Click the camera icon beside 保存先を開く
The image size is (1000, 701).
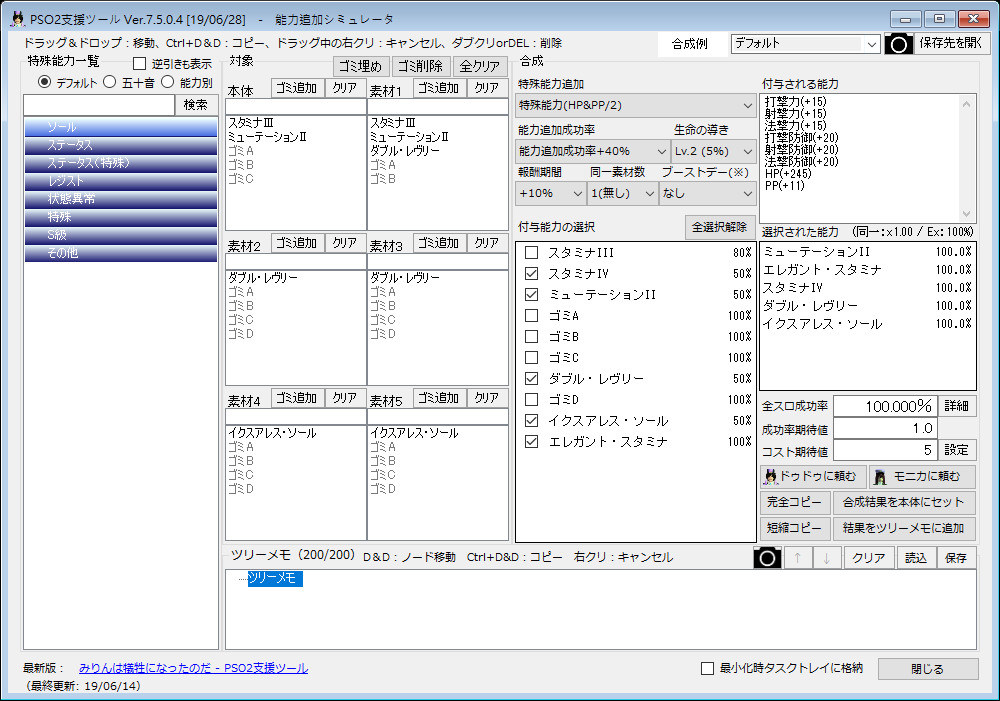tap(899, 44)
